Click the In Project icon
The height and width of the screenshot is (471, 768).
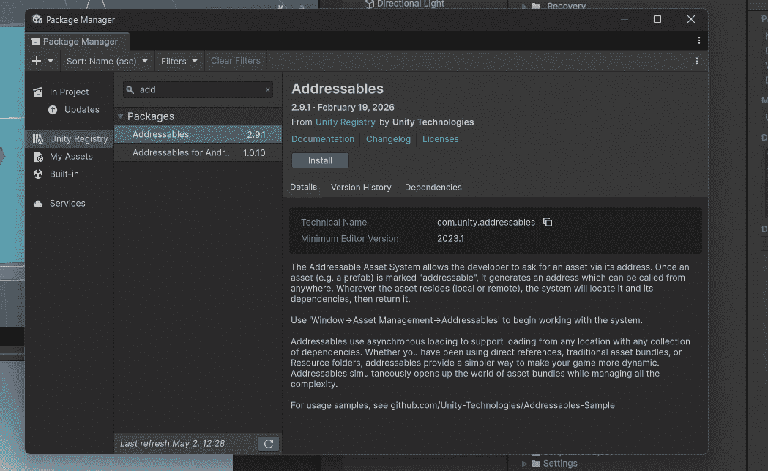(38, 92)
